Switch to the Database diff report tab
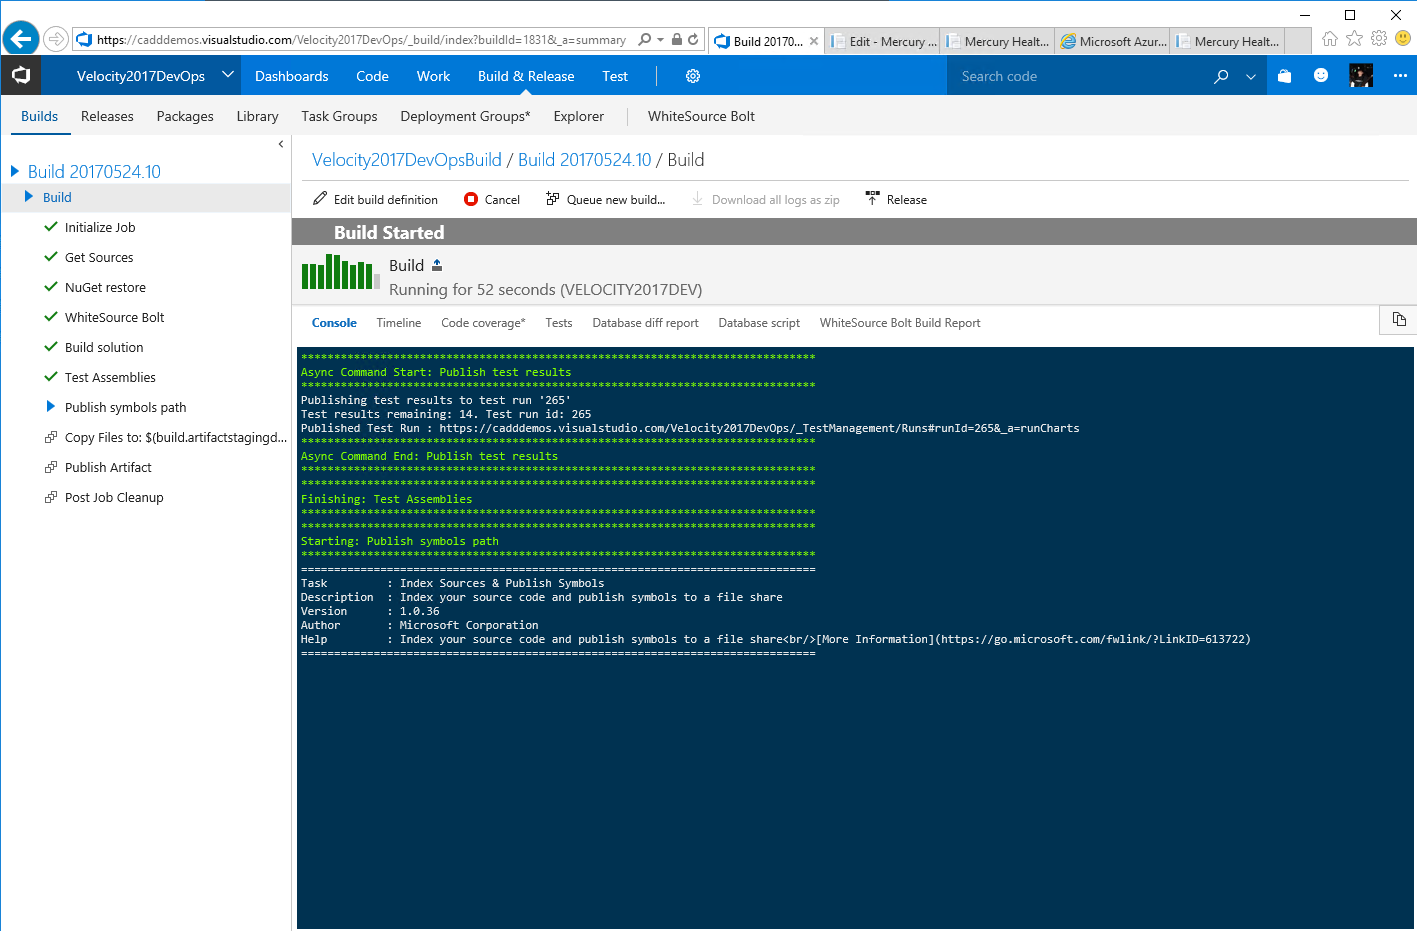 pyautogui.click(x=645, y=323)
